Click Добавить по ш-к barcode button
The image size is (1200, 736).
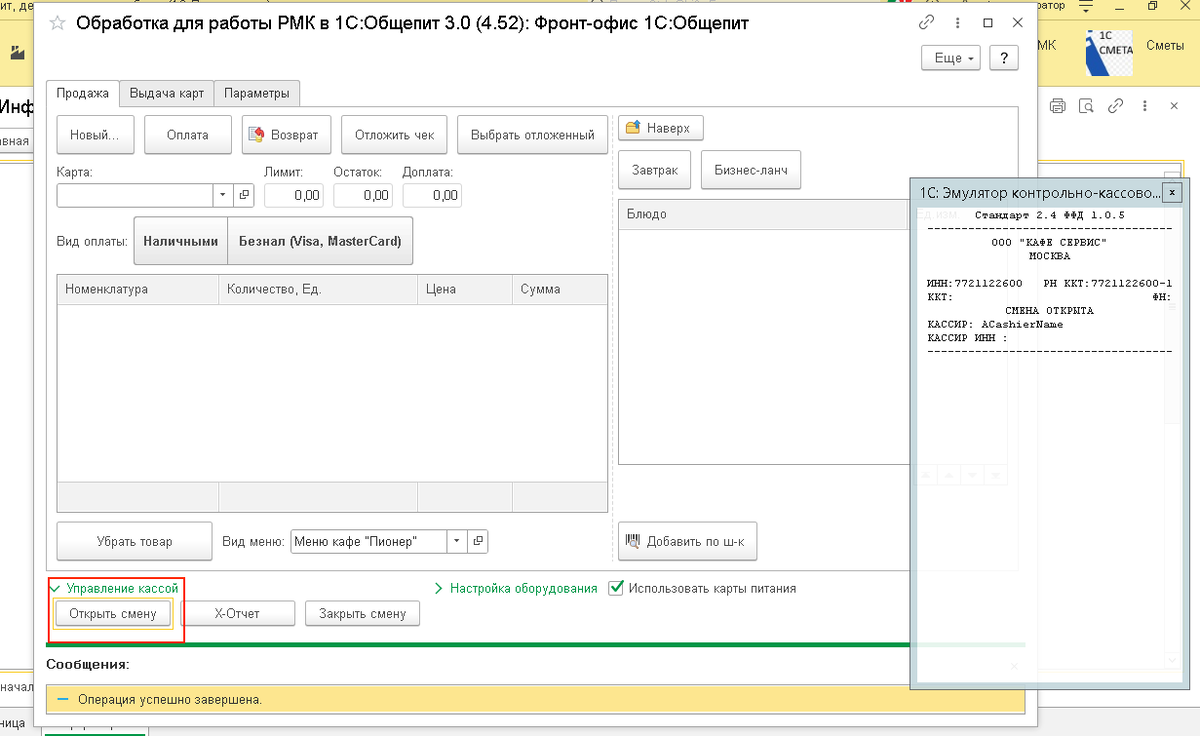click(688, 541)
